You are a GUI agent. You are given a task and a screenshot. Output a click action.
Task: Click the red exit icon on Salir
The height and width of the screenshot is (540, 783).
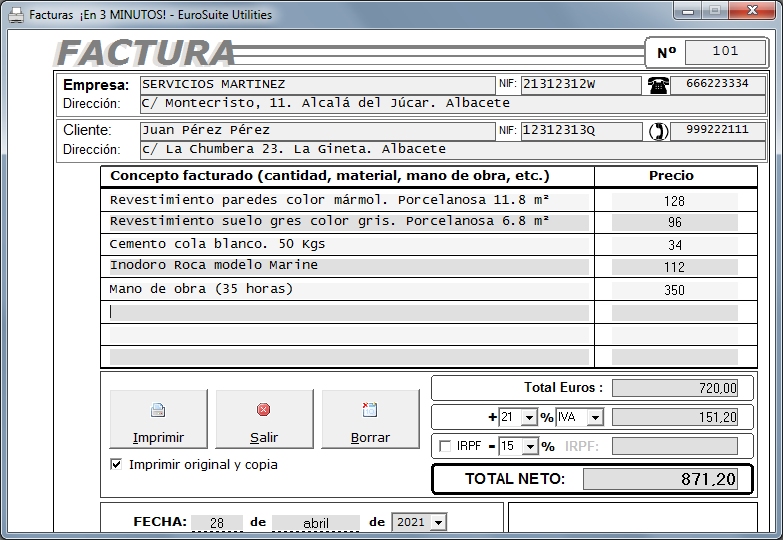[264, 410]
